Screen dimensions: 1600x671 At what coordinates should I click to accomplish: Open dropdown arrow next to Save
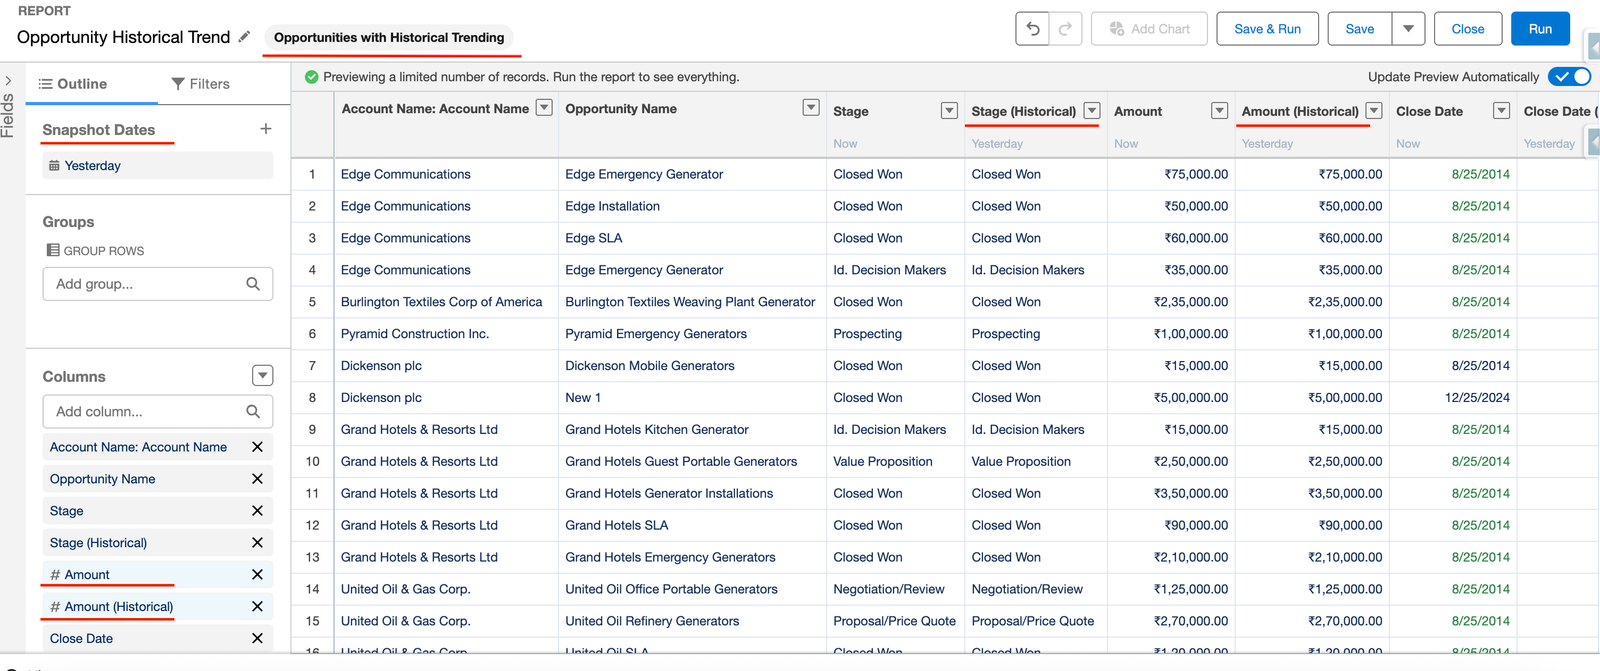(x=1408, y=29)
